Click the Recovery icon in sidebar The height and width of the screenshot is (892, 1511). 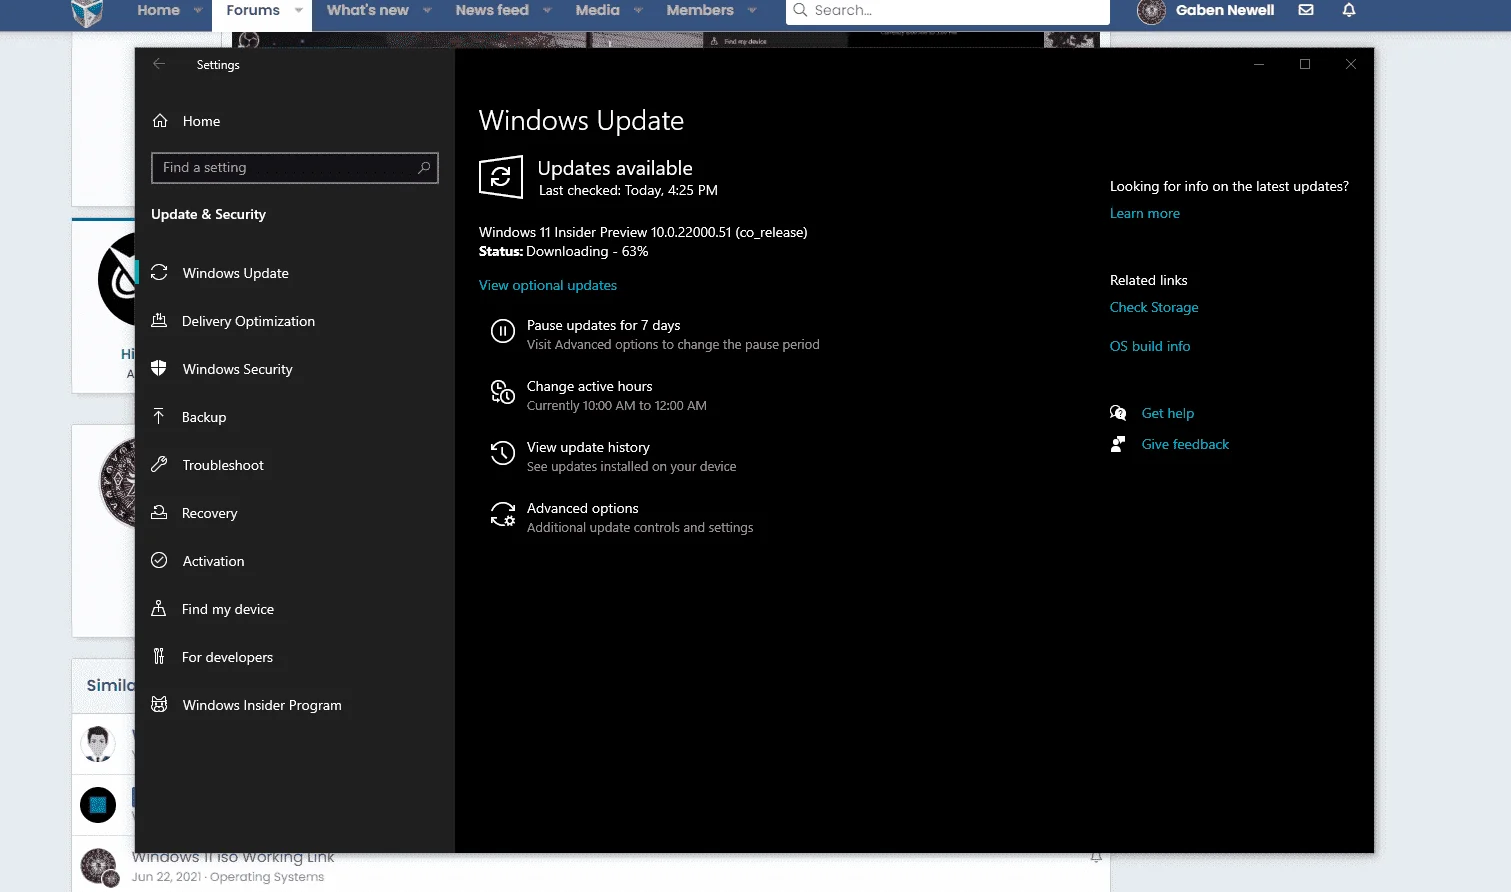(x=159, y=512)
